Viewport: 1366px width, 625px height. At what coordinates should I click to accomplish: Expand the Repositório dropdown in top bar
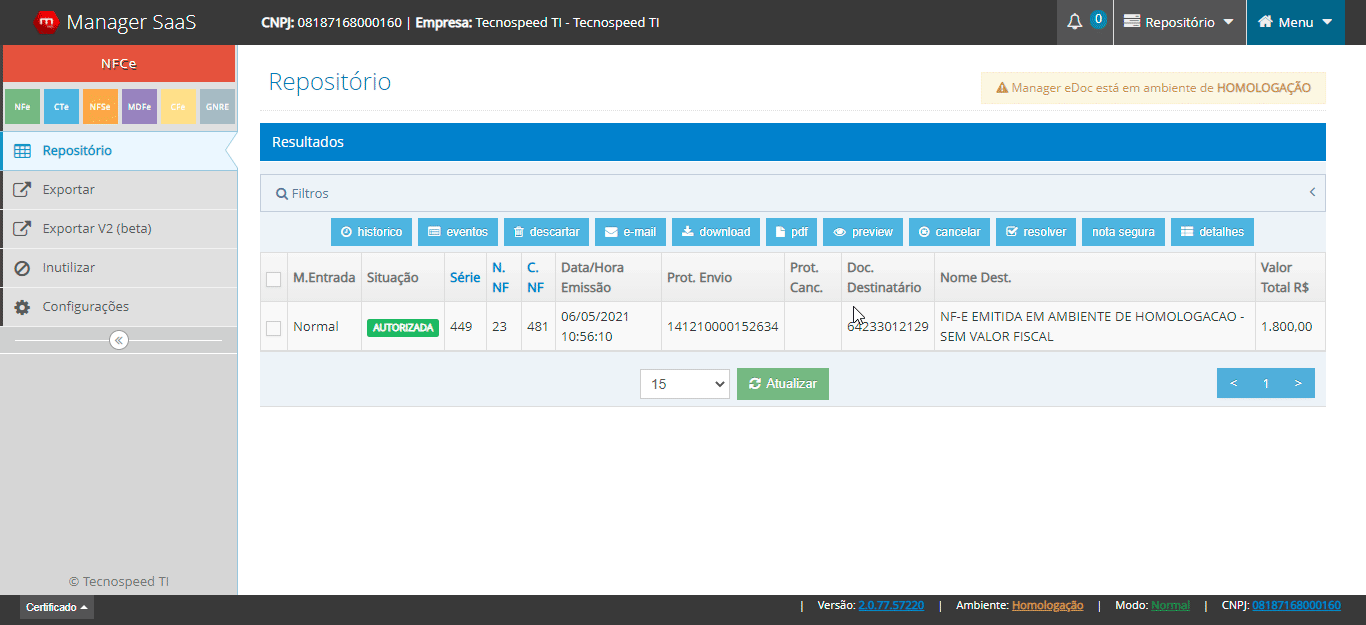pos(1179,22)
